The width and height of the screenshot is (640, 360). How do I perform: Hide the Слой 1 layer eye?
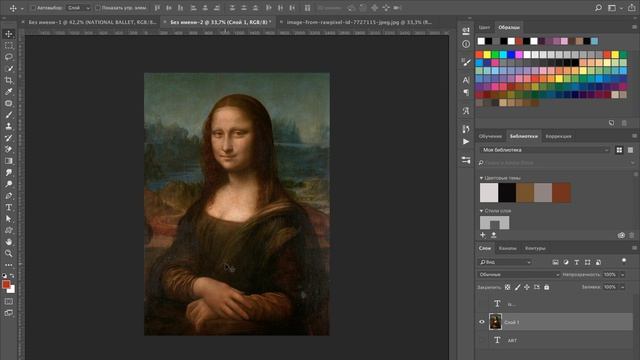coord(482,322)
